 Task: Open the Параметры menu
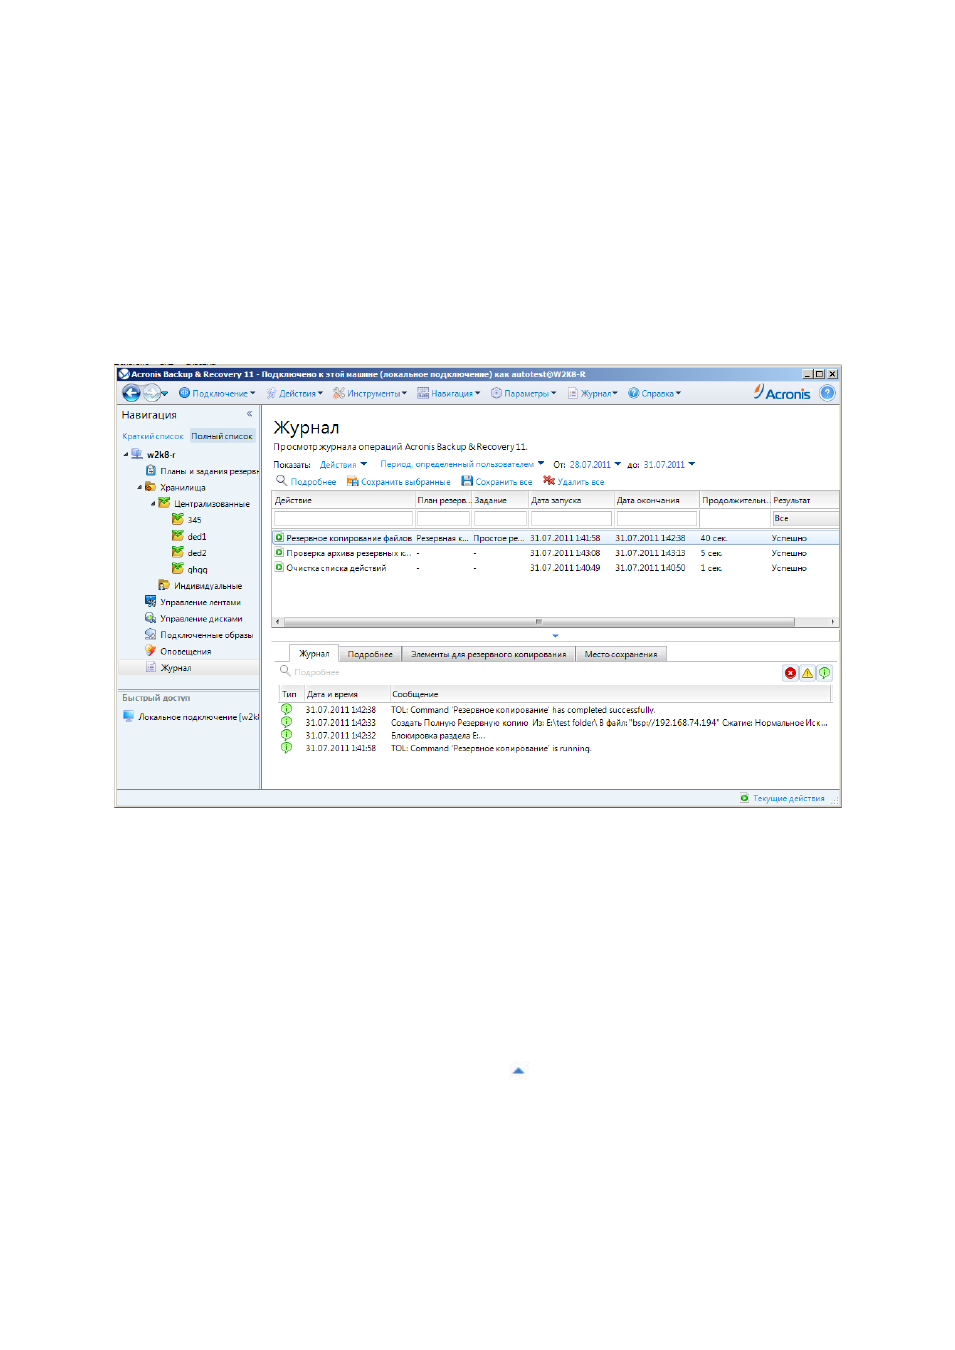point(524,393)
